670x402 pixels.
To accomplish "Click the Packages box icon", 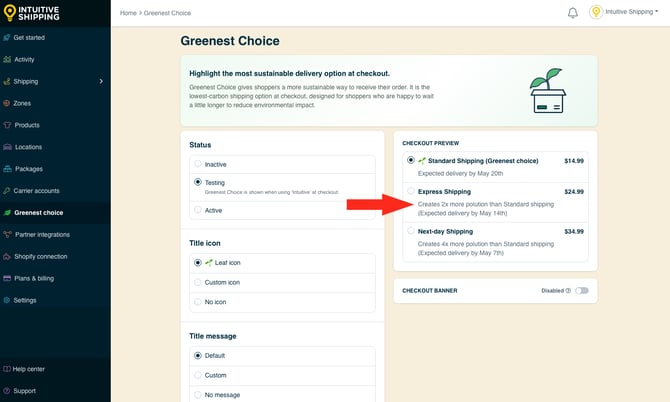I will pos(8,169).
